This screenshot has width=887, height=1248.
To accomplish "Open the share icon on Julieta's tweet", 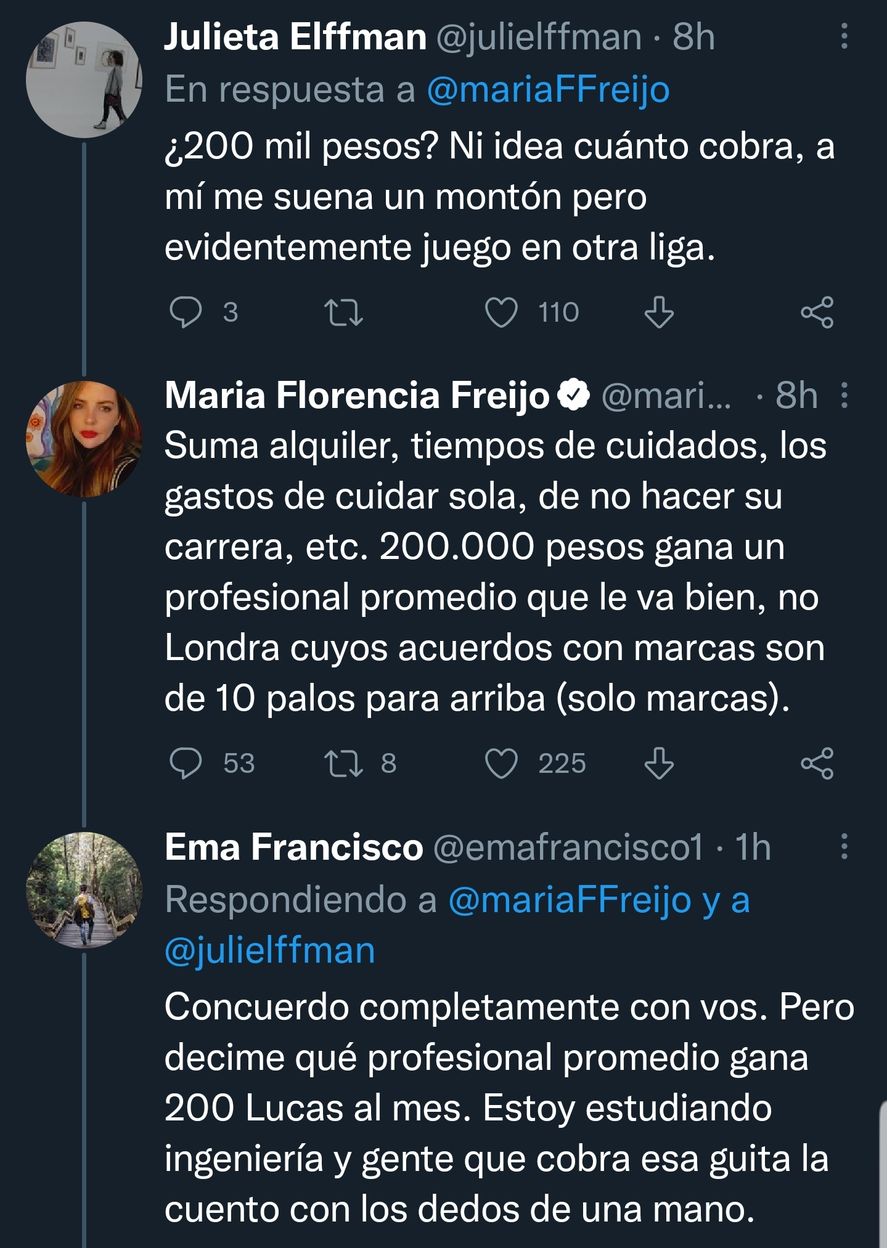I will point(818,312).
